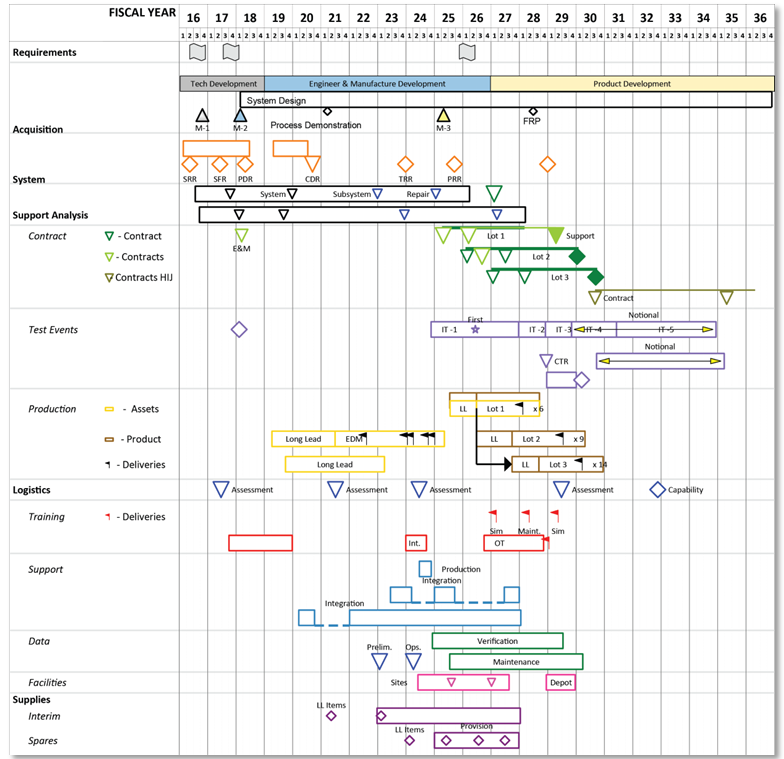Click the First star in IT-1
Screen dimensions: 784x759
476,330
